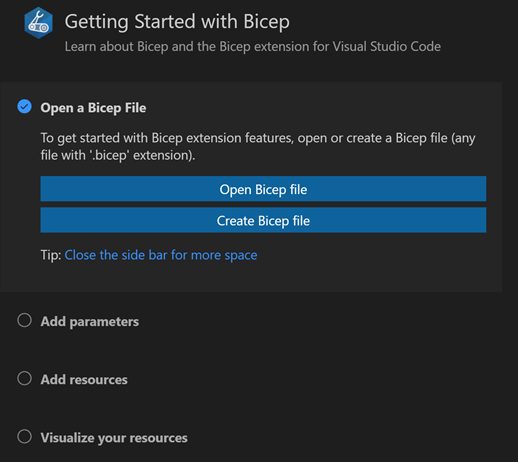Toggle the Visualize your resources step circle
The image size is (518, 462).
coord(24,436)
